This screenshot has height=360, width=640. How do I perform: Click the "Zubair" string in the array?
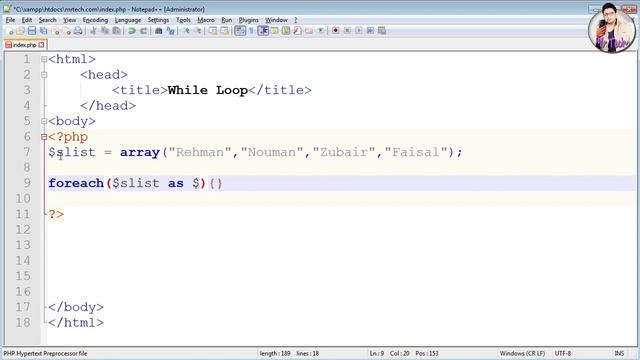click(344, 152)
